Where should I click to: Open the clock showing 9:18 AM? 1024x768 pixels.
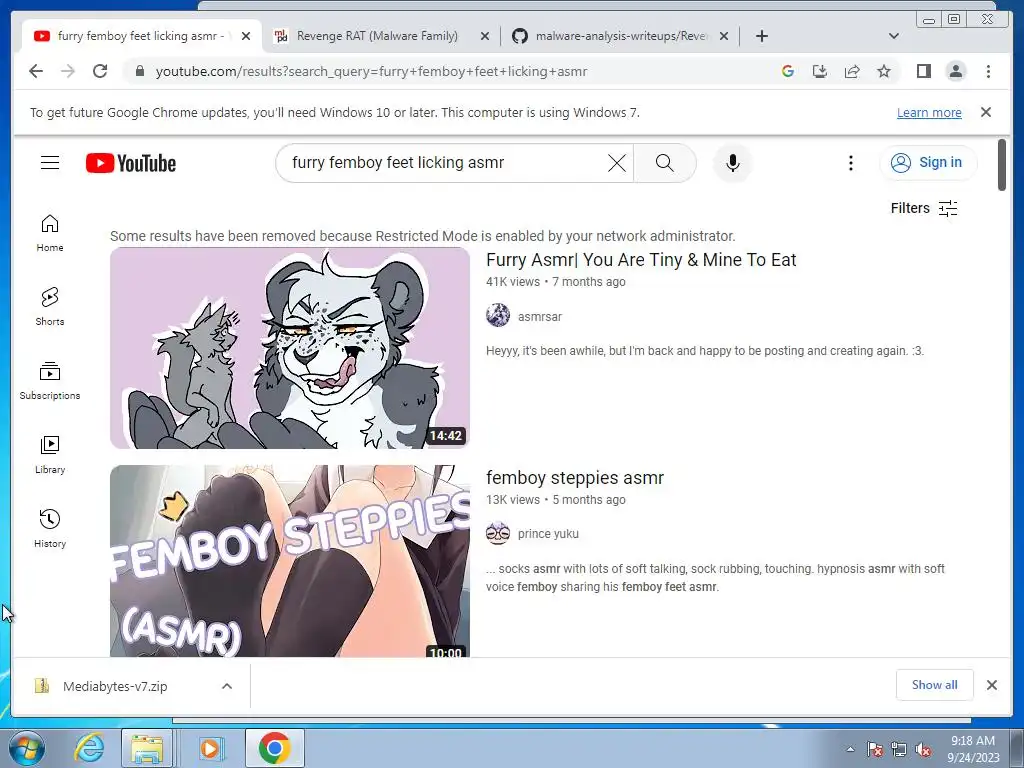coord(973,749)
